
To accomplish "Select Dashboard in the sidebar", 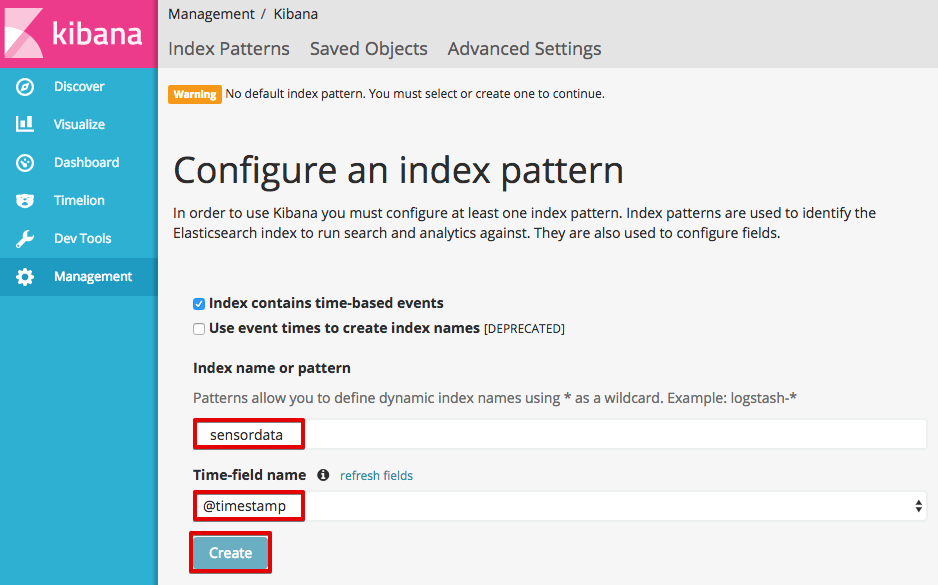I will (x=79, y=163).
